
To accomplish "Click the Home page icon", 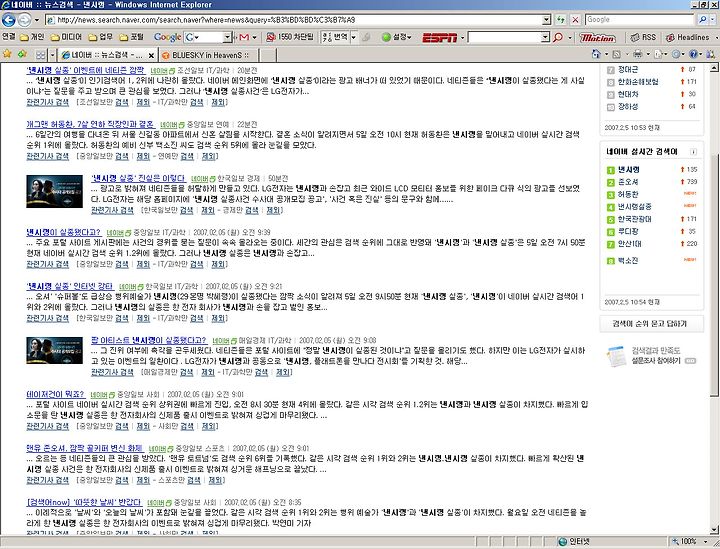I will (596, 54).
